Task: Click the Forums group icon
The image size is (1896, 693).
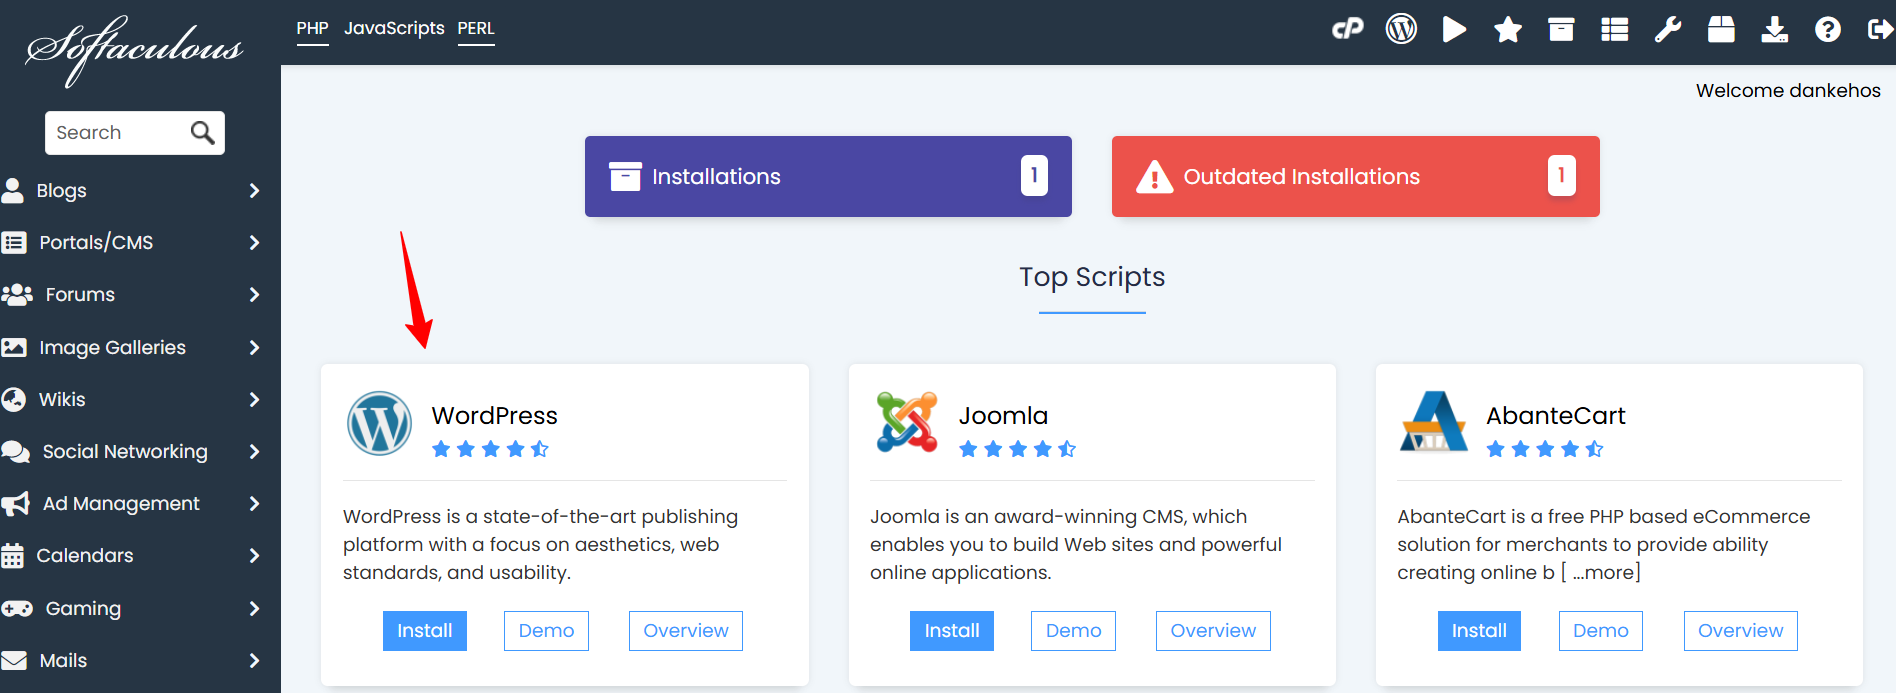Action: click(x=17, y=294)
